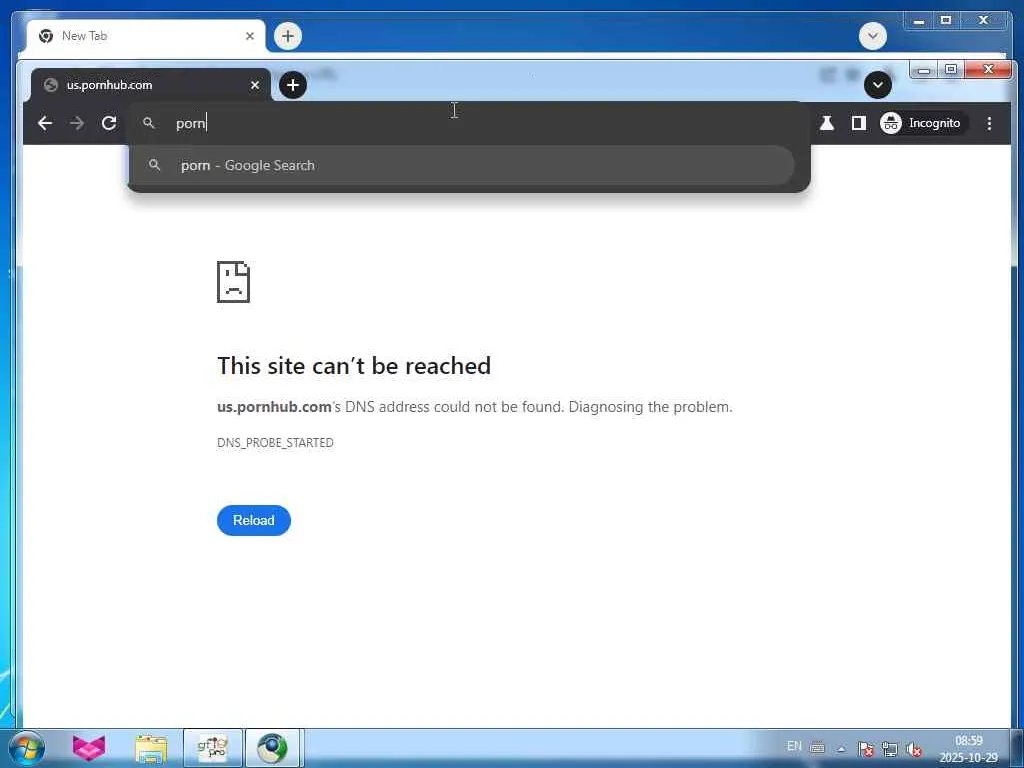Select the 'porn - Google Search' suggestion
The image size is (1024, 768).
462,165
